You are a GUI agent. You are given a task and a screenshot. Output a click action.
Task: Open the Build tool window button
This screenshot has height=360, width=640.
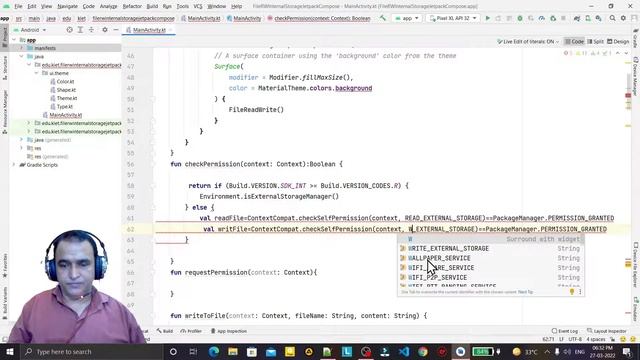[x=165, y=331]
